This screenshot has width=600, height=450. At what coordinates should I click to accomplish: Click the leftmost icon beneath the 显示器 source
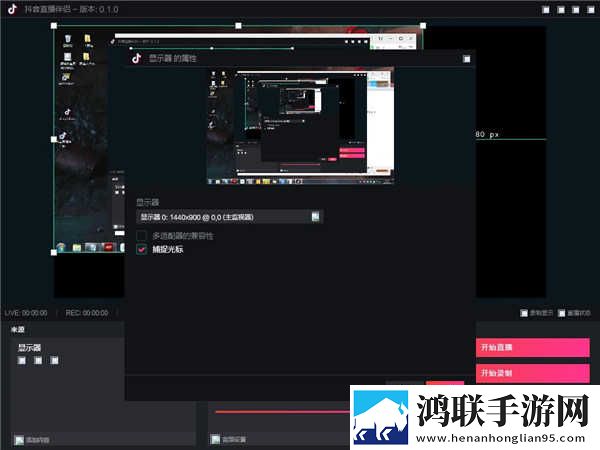coord(22,360)
